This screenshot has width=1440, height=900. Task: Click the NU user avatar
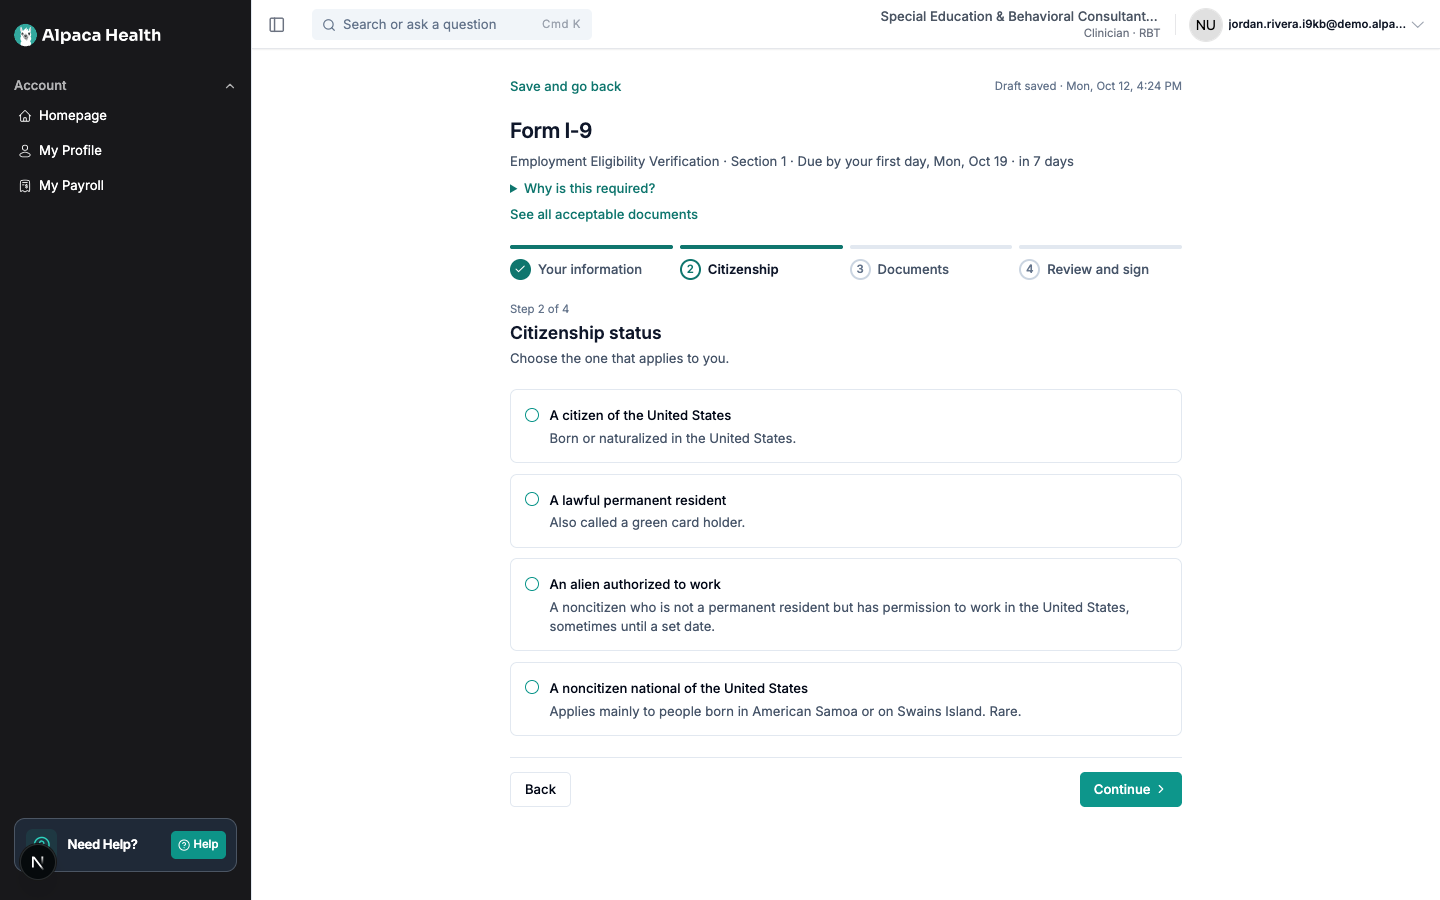pyautogui.click(x=1206, y=25)
